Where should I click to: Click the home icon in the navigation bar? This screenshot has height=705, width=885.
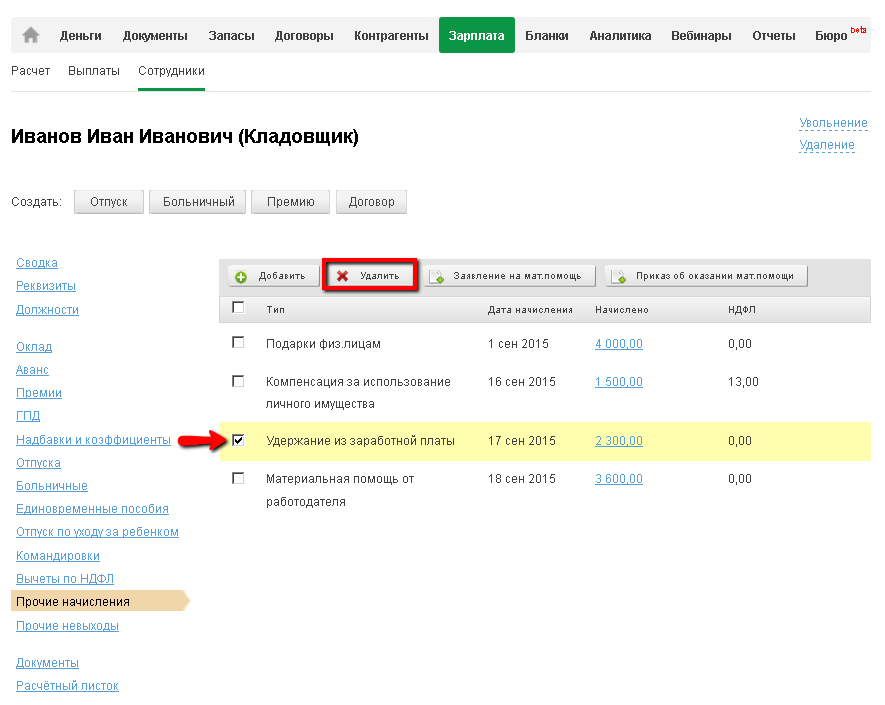pos(30,35)
